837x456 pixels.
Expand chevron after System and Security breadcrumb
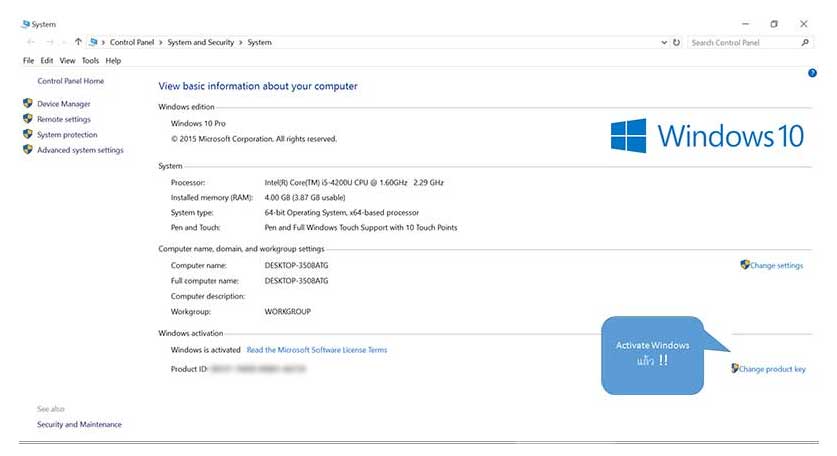(x=241, y=42)
